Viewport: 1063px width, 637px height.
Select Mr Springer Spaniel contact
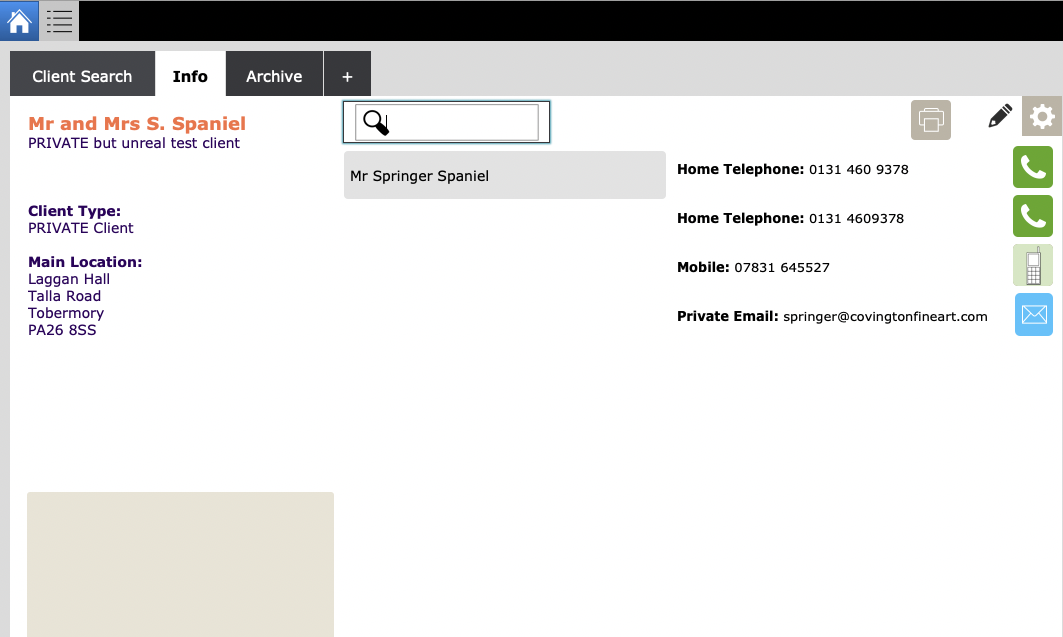pyautogui.click(x=504, y=176)
